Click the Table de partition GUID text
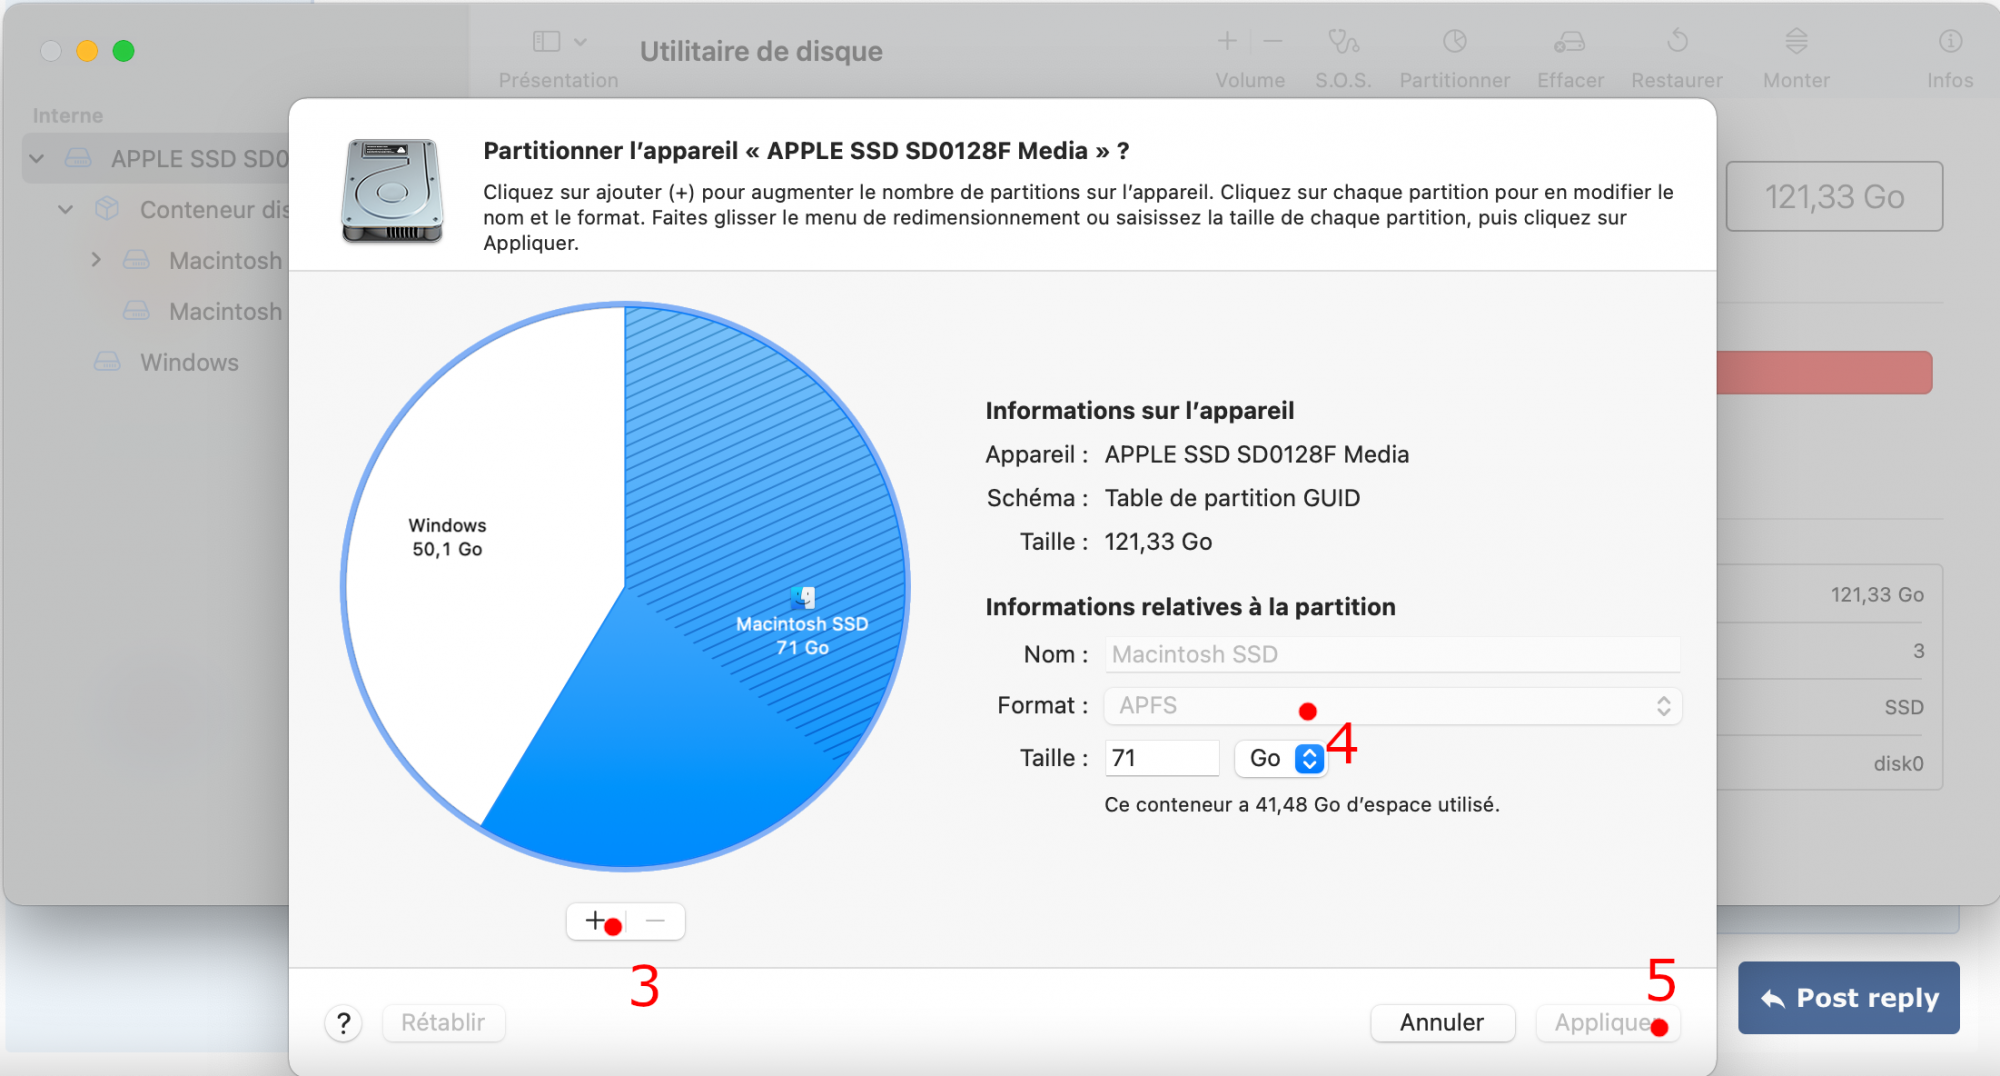 click(1232, 498)
